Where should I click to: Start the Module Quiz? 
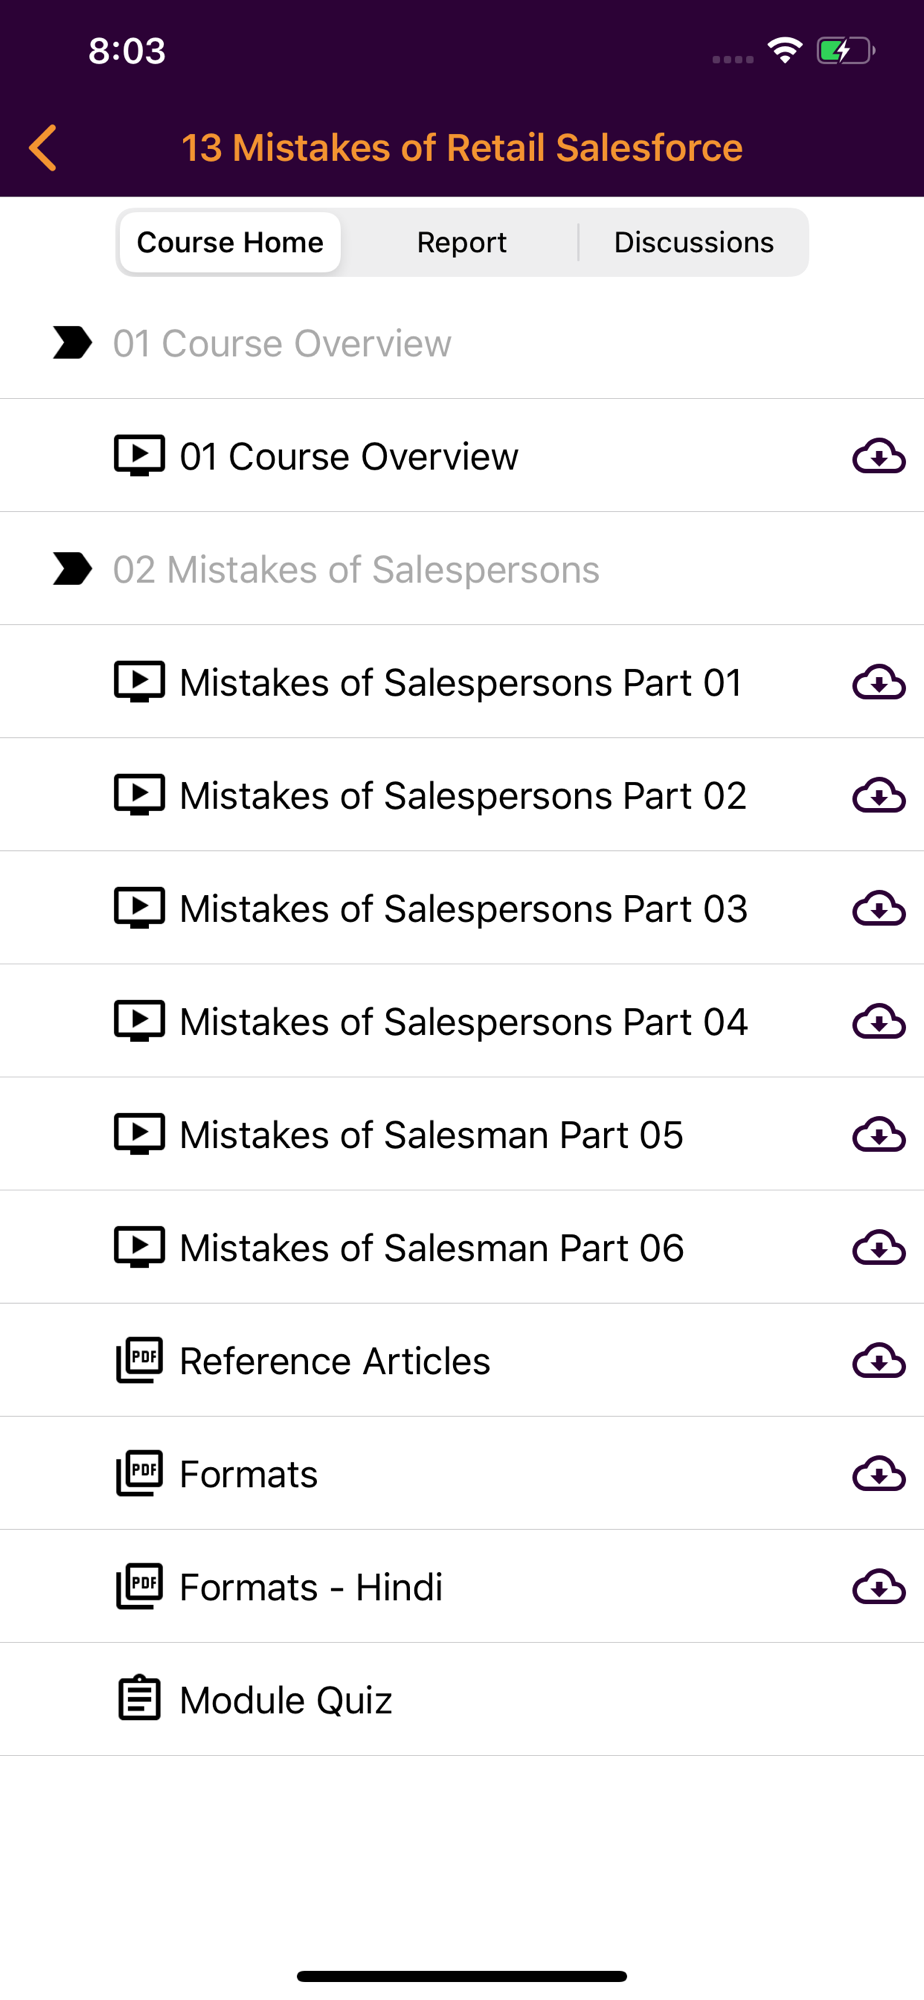[x=462, y=1699]
